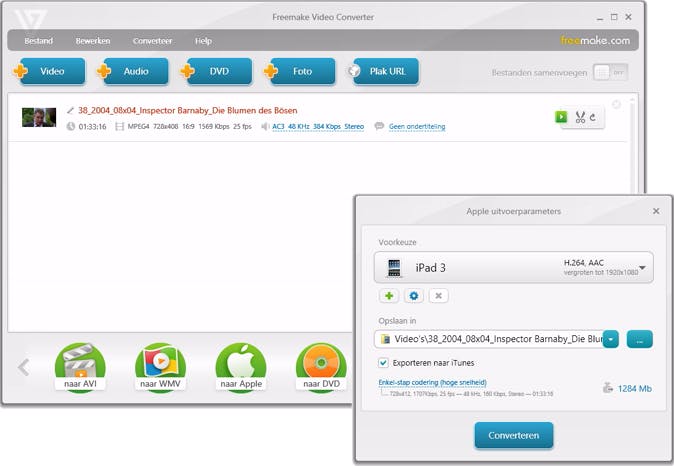Open the Bewerken menu
Screen dimensions: 674x466
pyautogui.click(x=93, y=41)
